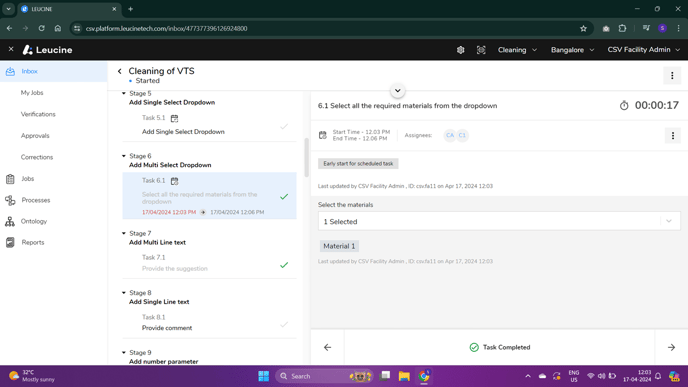Select Task 8.1 Provide comment
688x387 pixels.
(209, 322)
